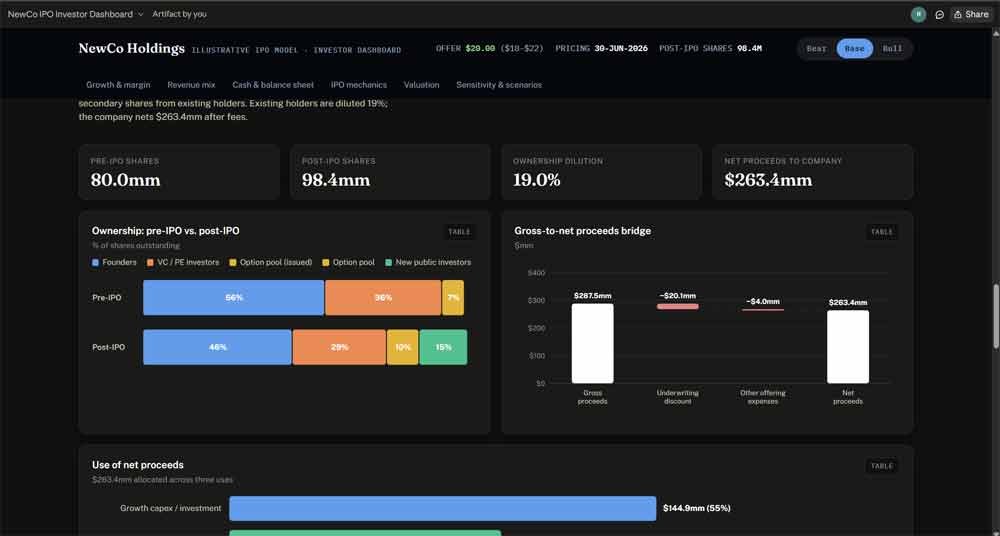Show table view for Ownership chart

[459, 232]
